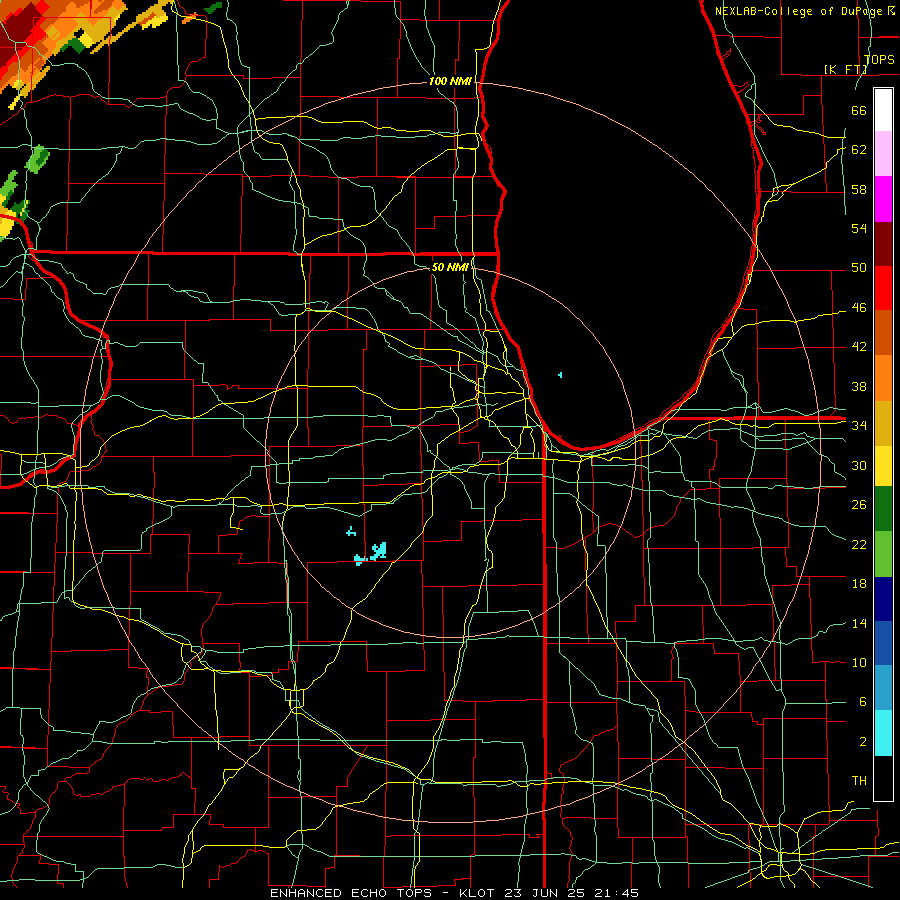Screen dimensions: 900x900
Task: Click the '38' legend value
Action: point(859,386)
